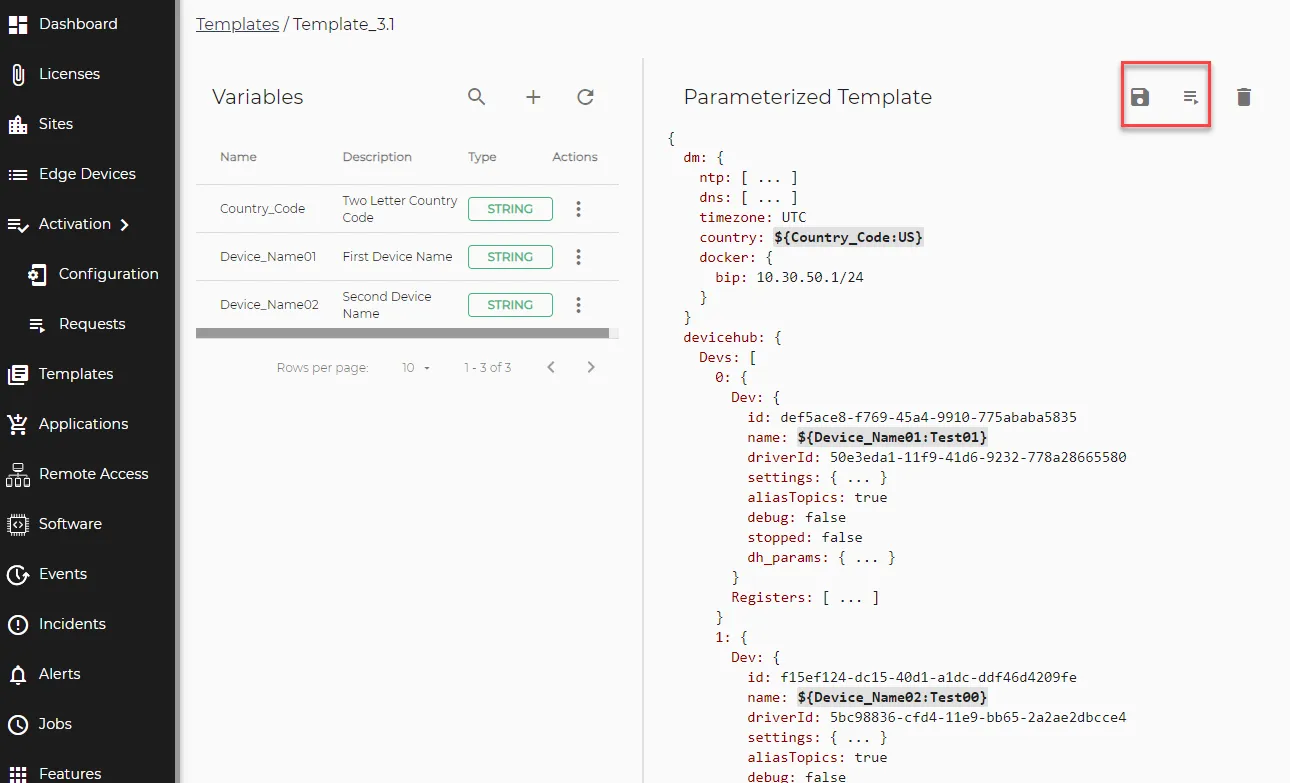1290x783 pixels.
Task: Click the Configuration gear-page icon
Action: coord(37,274)
